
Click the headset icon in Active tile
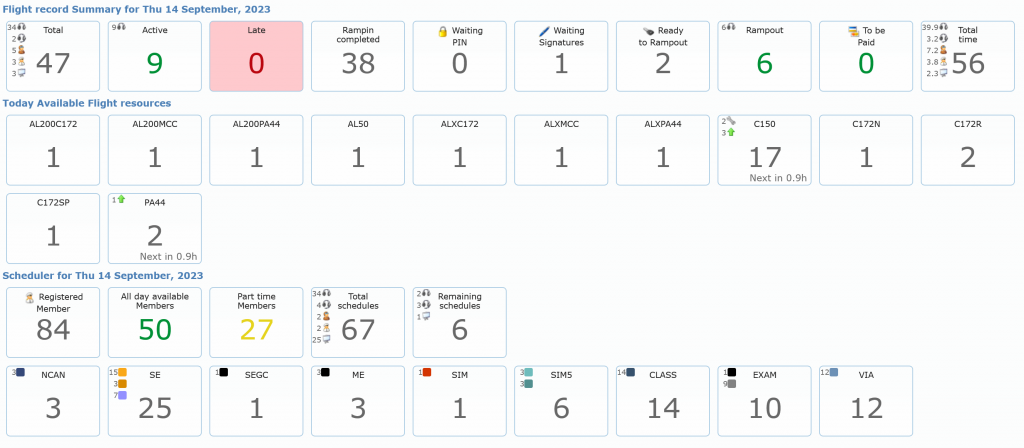(x=121, y=27)
